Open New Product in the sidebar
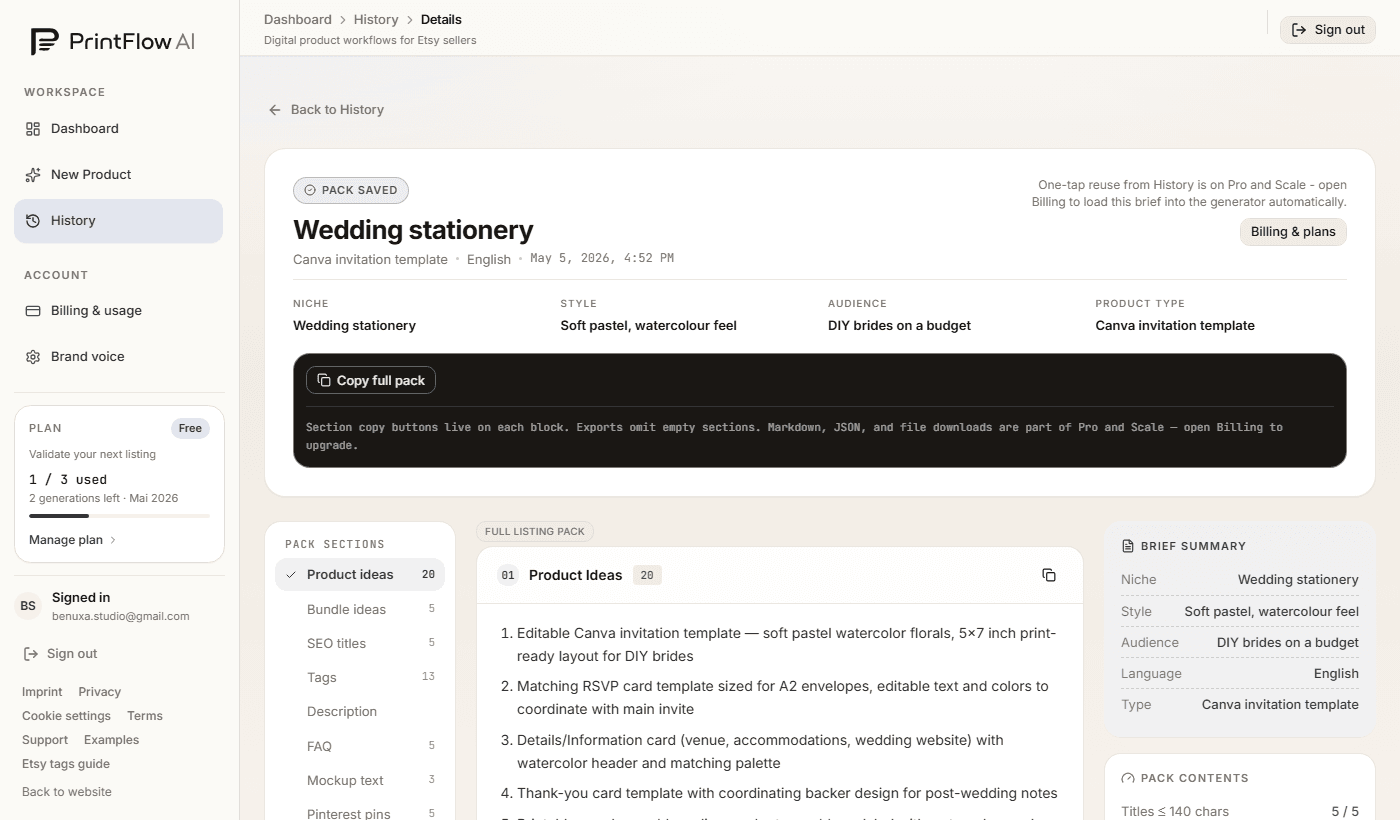The height and width of the screenshot is (820, 1400). 118,174
